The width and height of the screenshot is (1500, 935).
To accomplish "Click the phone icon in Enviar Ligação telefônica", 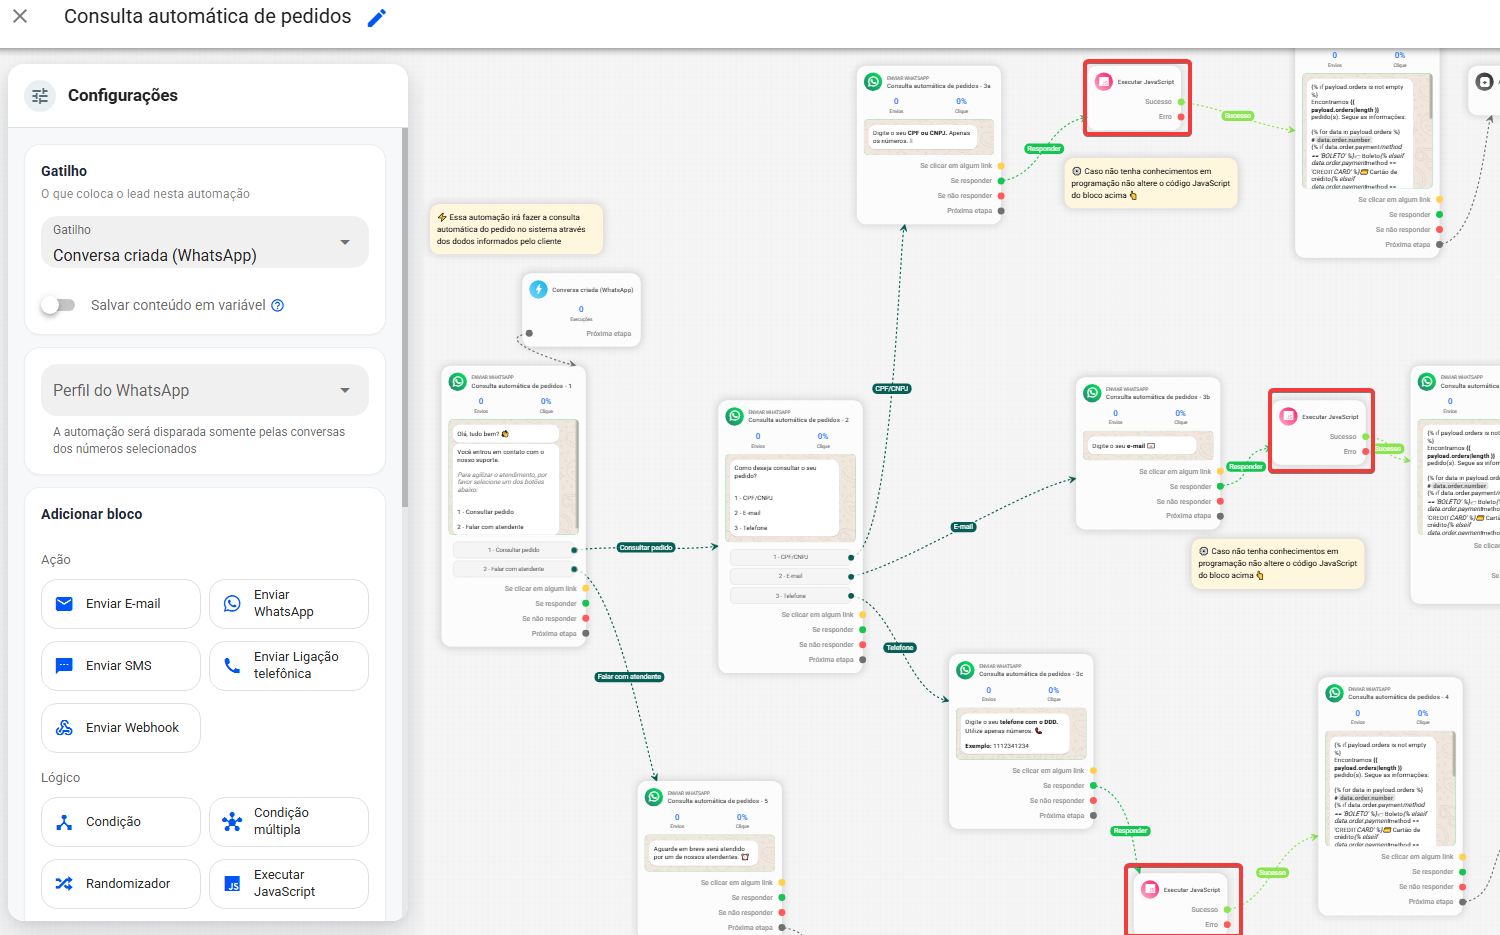I will pyautogui.click(x=232, y=666).
